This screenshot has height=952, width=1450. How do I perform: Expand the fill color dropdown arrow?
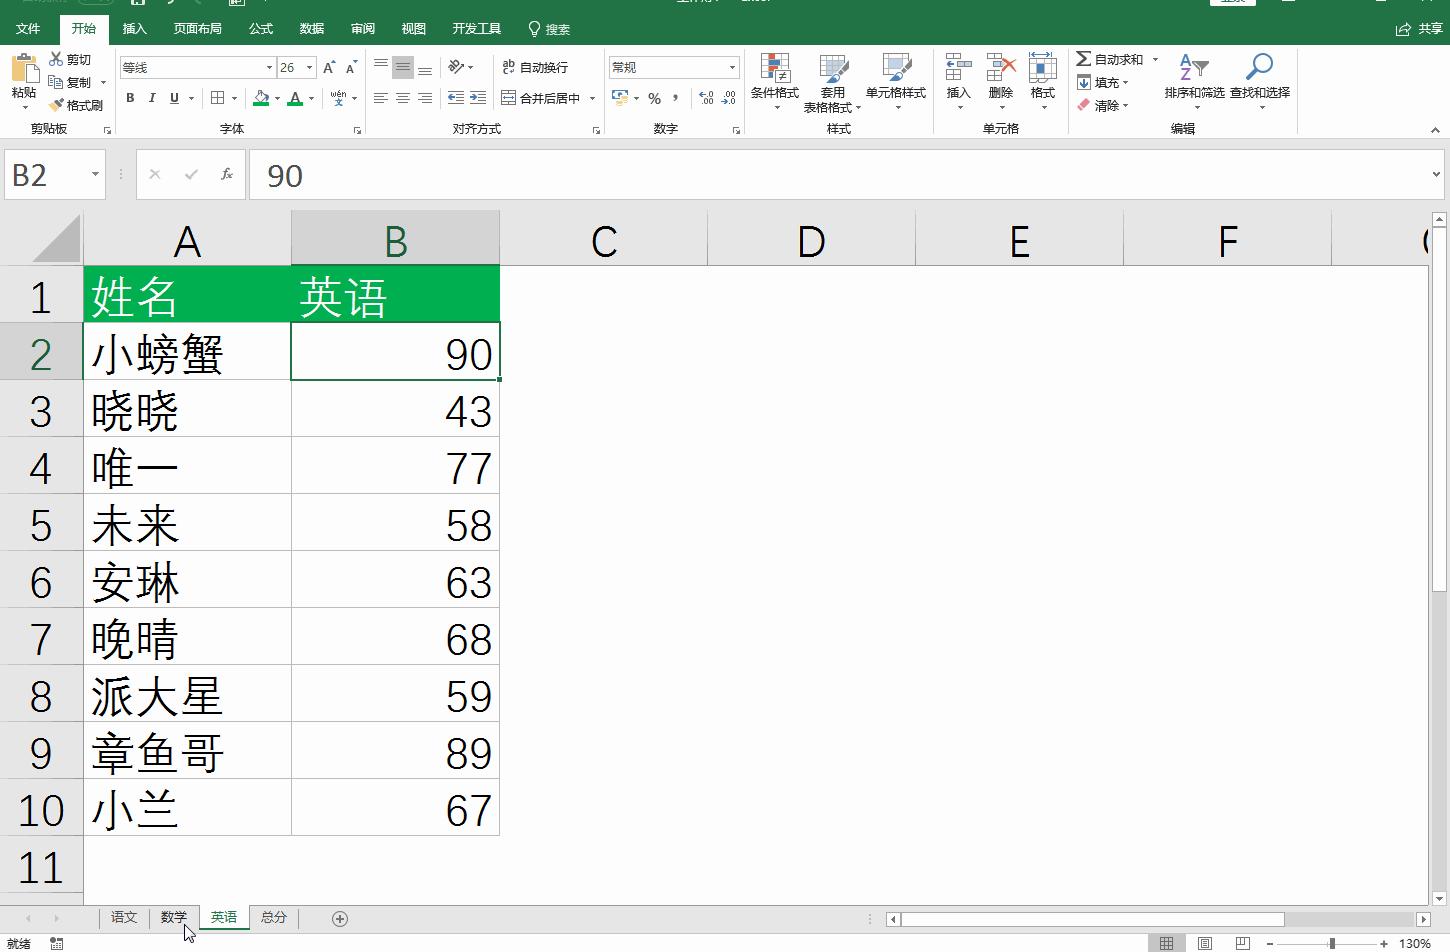[x=276, y=98]
